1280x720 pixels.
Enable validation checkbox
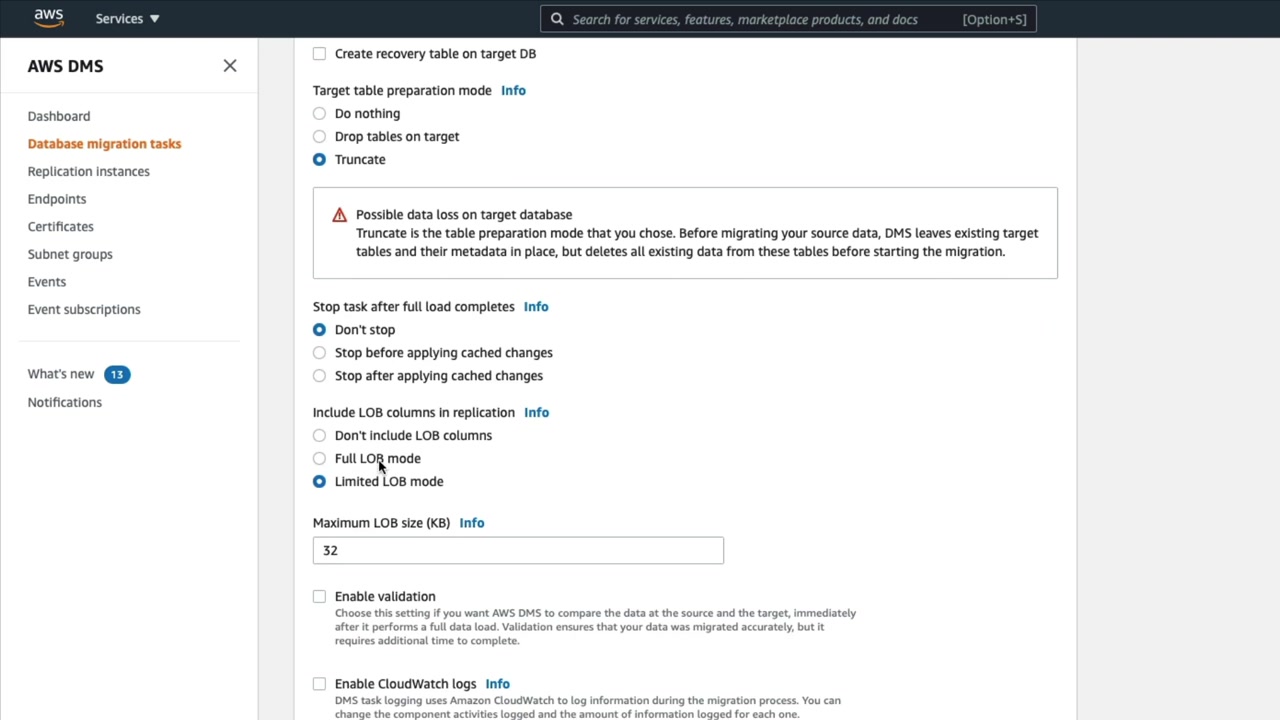tap(319, 597)
